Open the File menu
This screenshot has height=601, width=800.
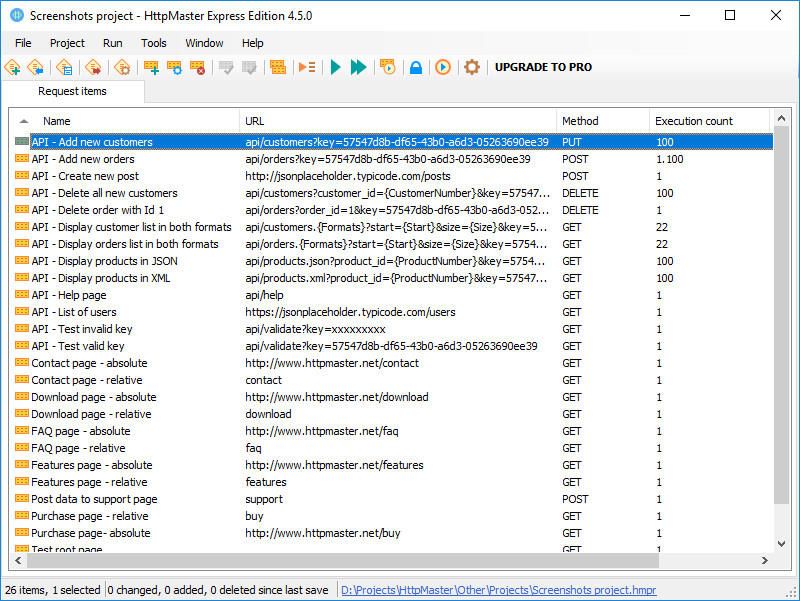pyautogui.click(x=23, y=43)
